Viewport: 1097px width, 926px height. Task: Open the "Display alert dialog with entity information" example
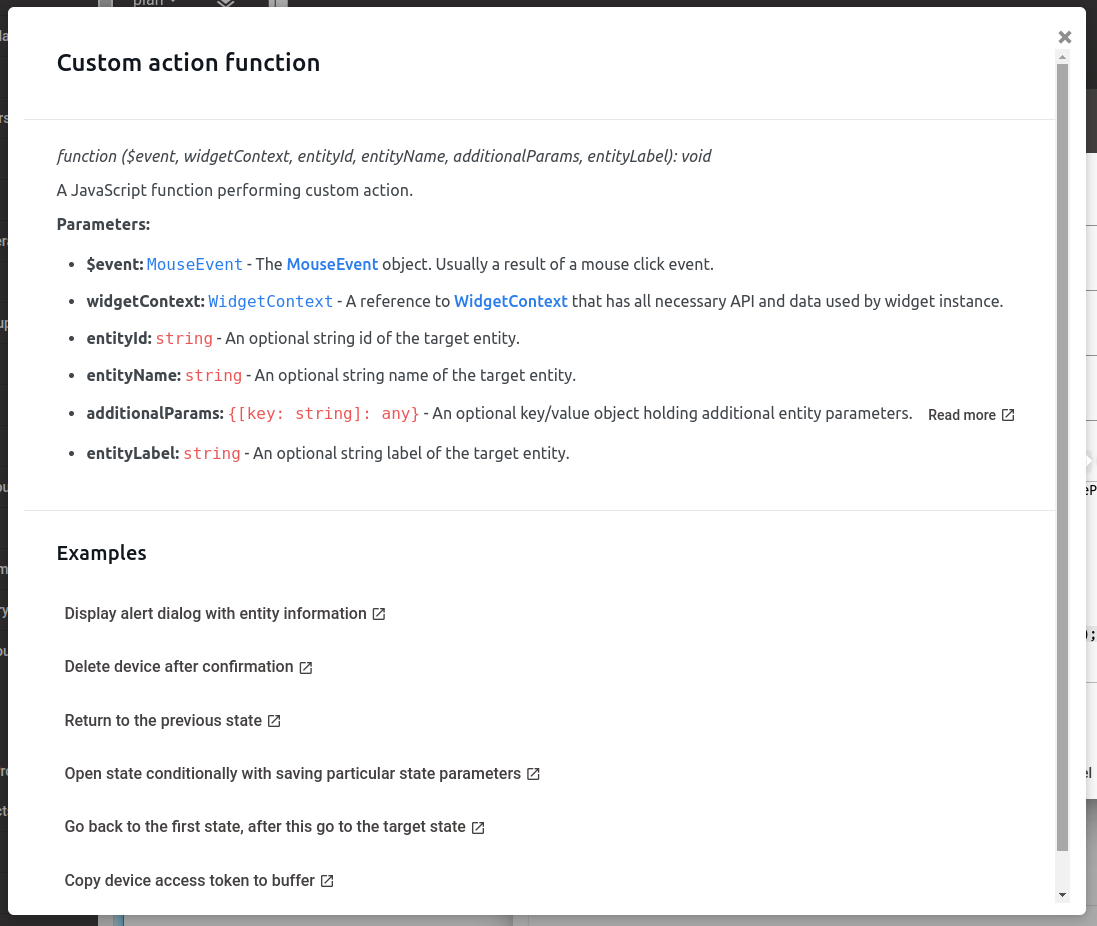[213, 613]
